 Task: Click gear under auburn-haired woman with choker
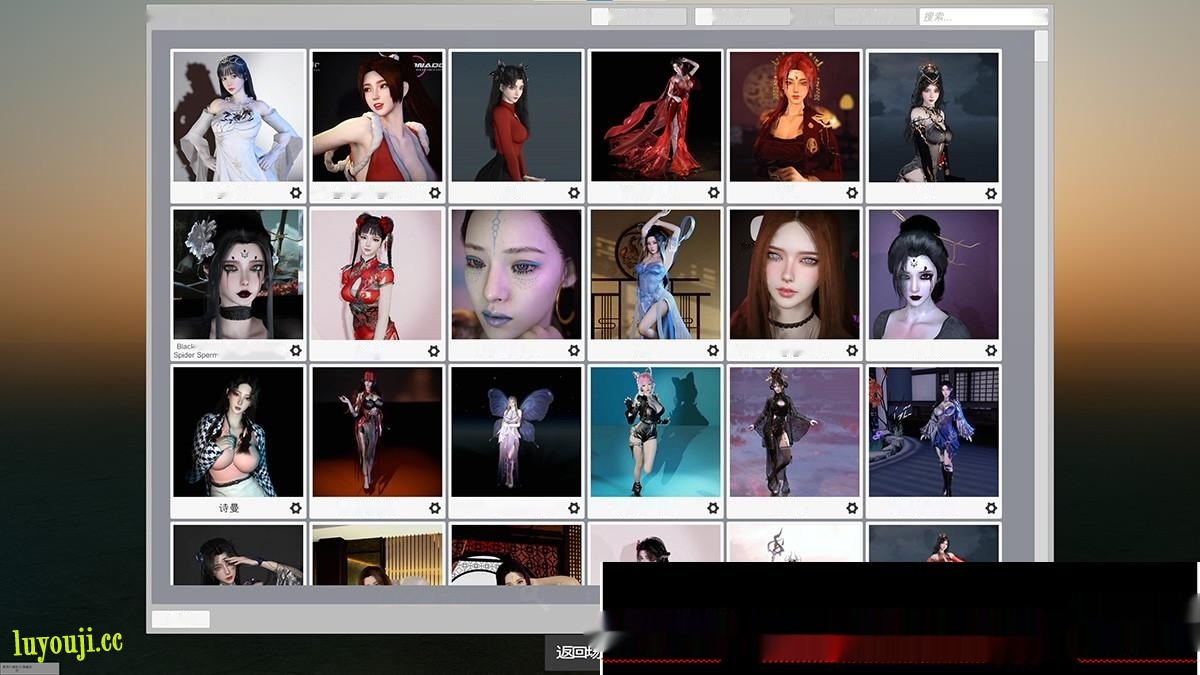[852, 350]
